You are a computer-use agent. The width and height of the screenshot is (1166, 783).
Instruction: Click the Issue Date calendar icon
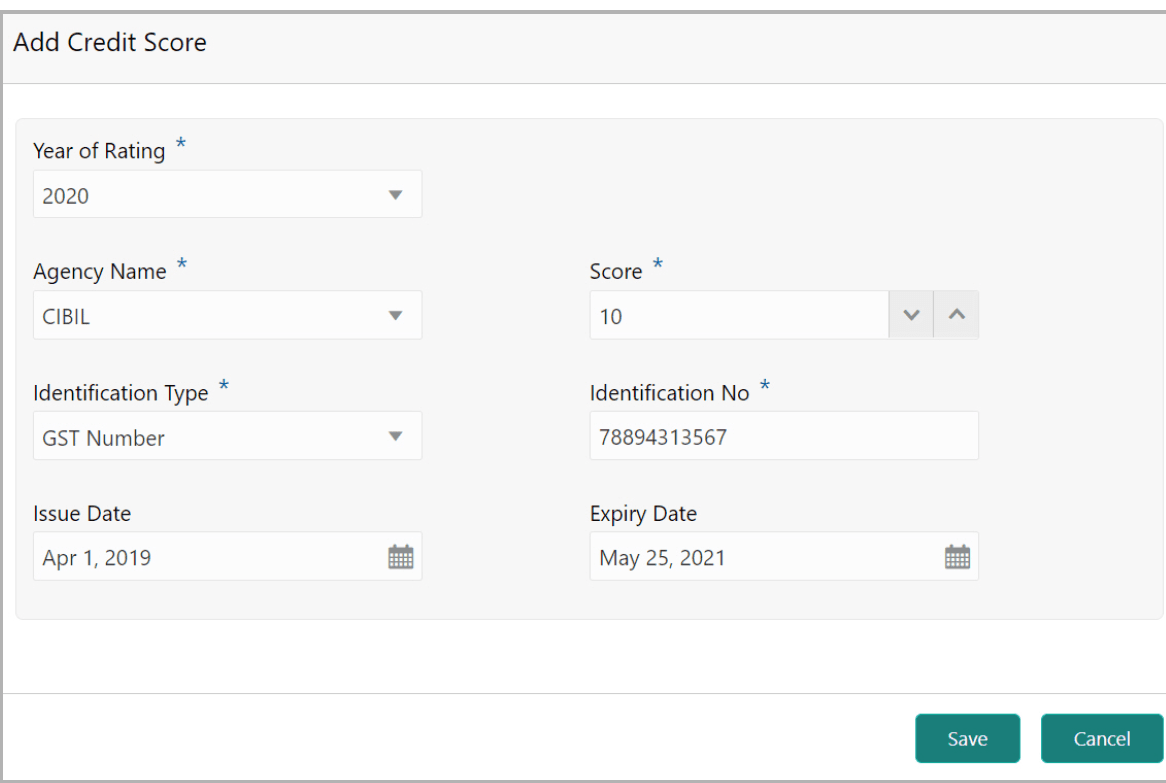pyautogui.click(x=401, y=556)
